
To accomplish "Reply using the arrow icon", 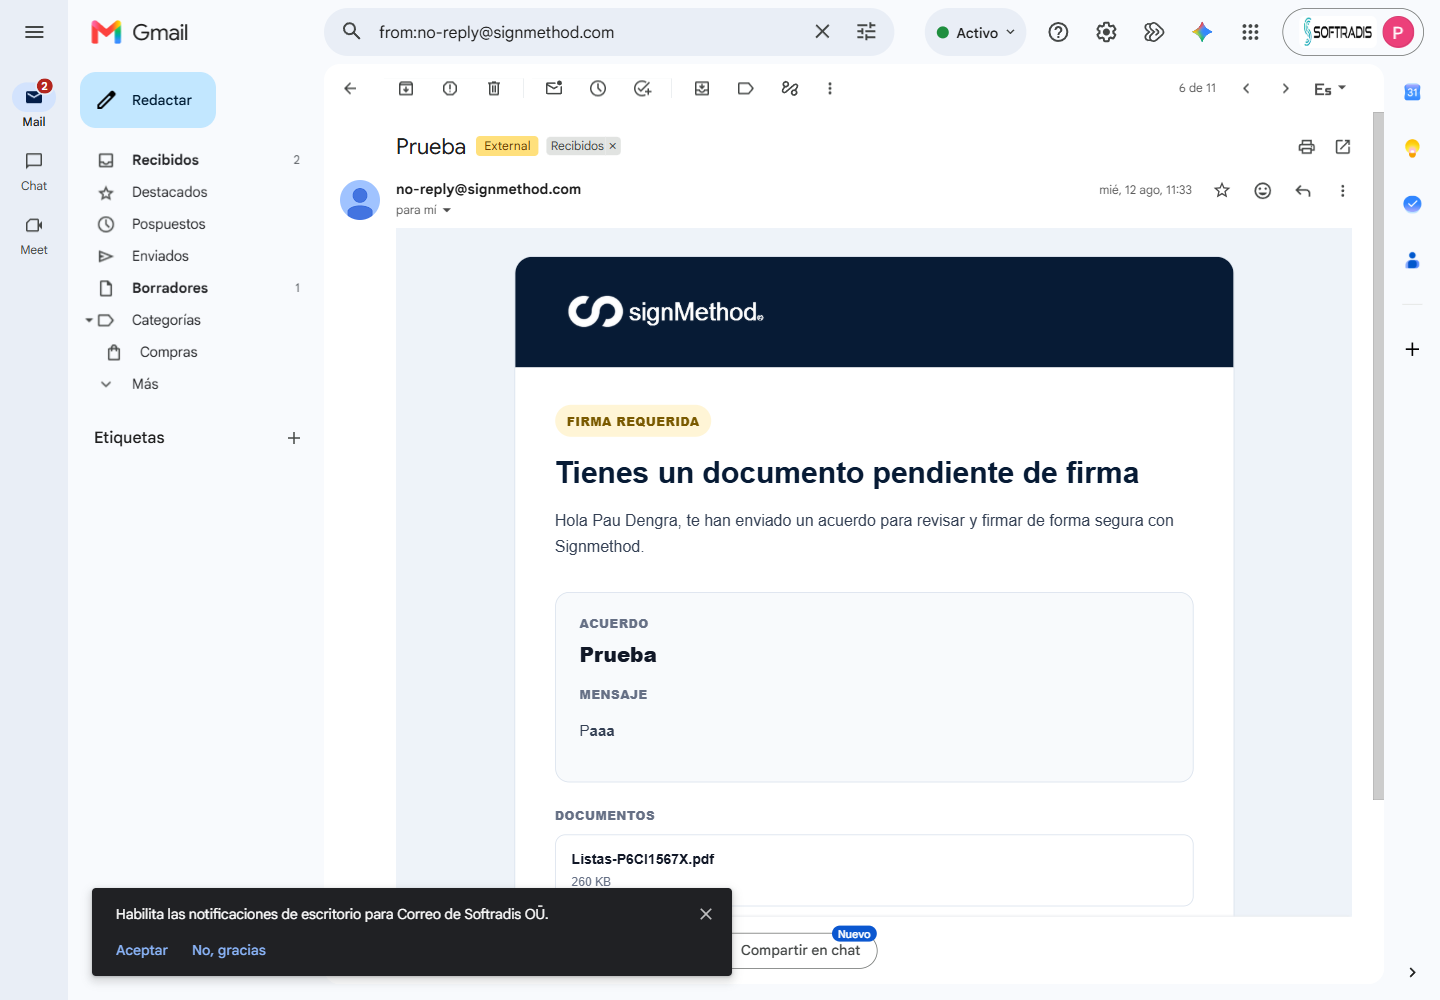I will pyautogui.click(x=1303, y=190).
